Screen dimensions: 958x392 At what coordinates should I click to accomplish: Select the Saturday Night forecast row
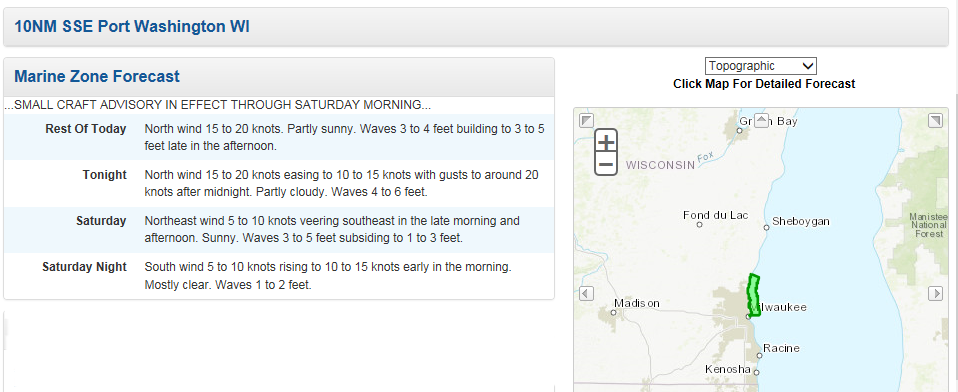point(279,276)
